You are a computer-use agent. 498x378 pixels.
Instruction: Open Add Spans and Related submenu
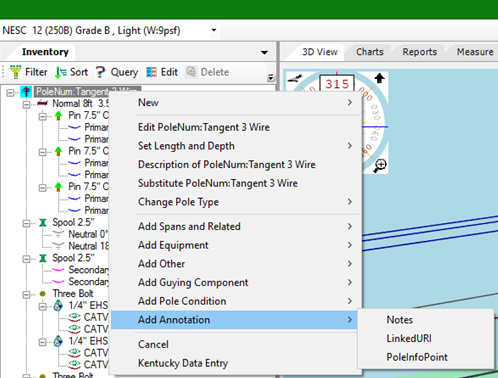tap(235, 226)
